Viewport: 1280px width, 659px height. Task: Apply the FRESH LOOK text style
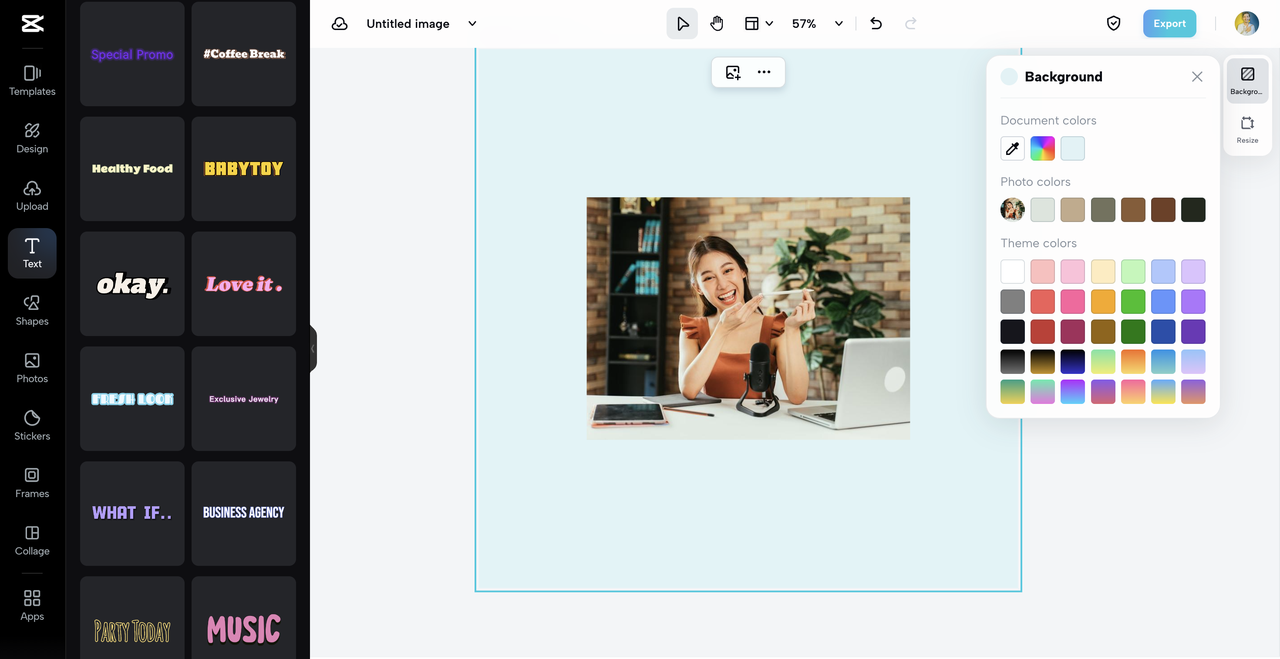pos(132,399)
